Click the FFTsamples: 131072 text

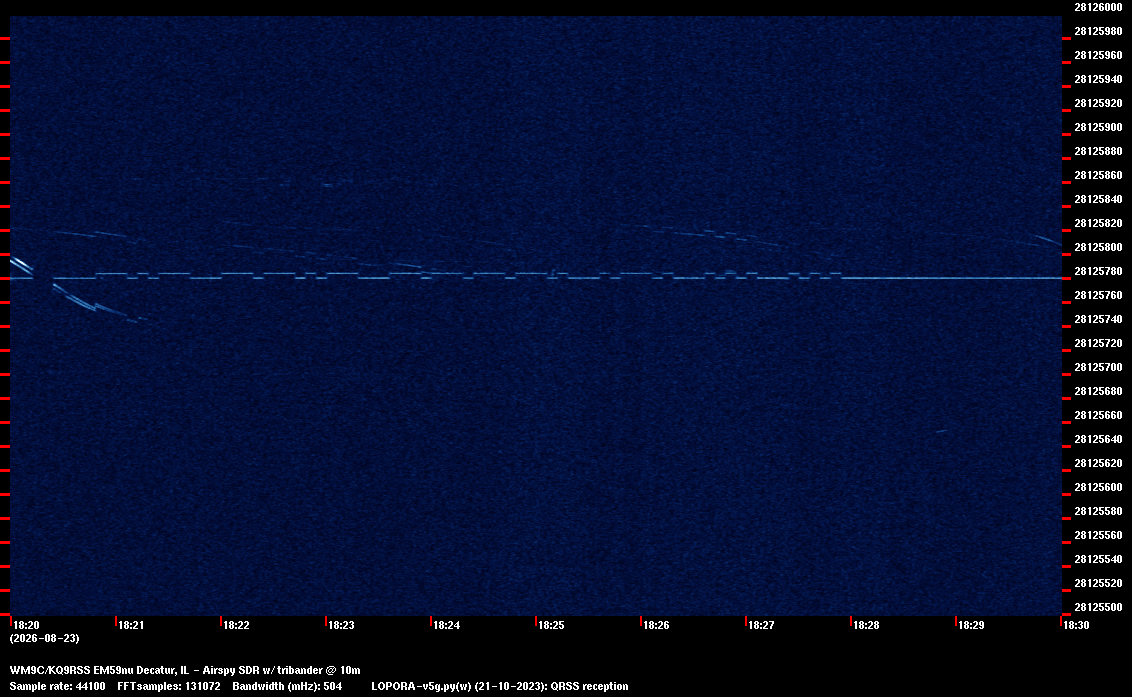169,686
